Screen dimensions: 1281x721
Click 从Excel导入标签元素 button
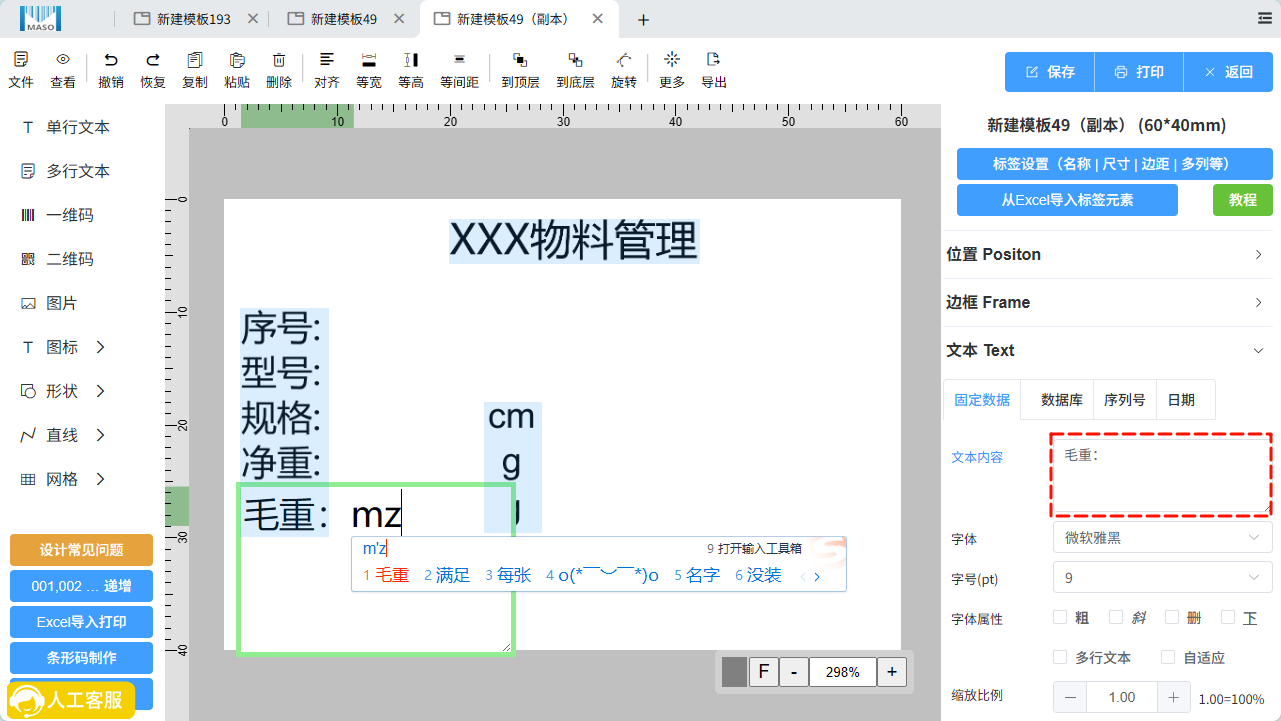pos(1067,200)
